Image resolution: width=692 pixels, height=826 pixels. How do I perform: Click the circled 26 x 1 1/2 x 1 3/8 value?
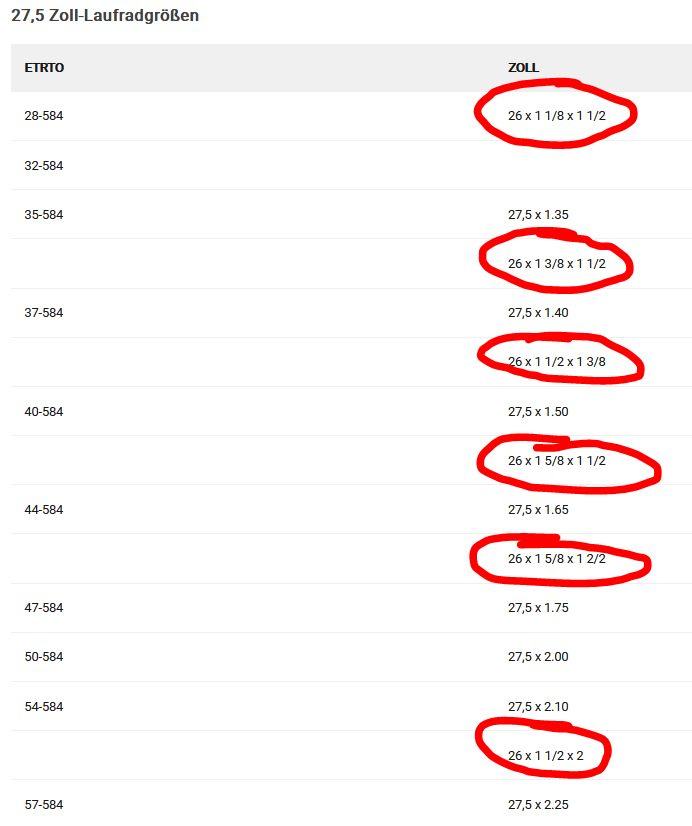pyautogui.click(x=556, y=362)
